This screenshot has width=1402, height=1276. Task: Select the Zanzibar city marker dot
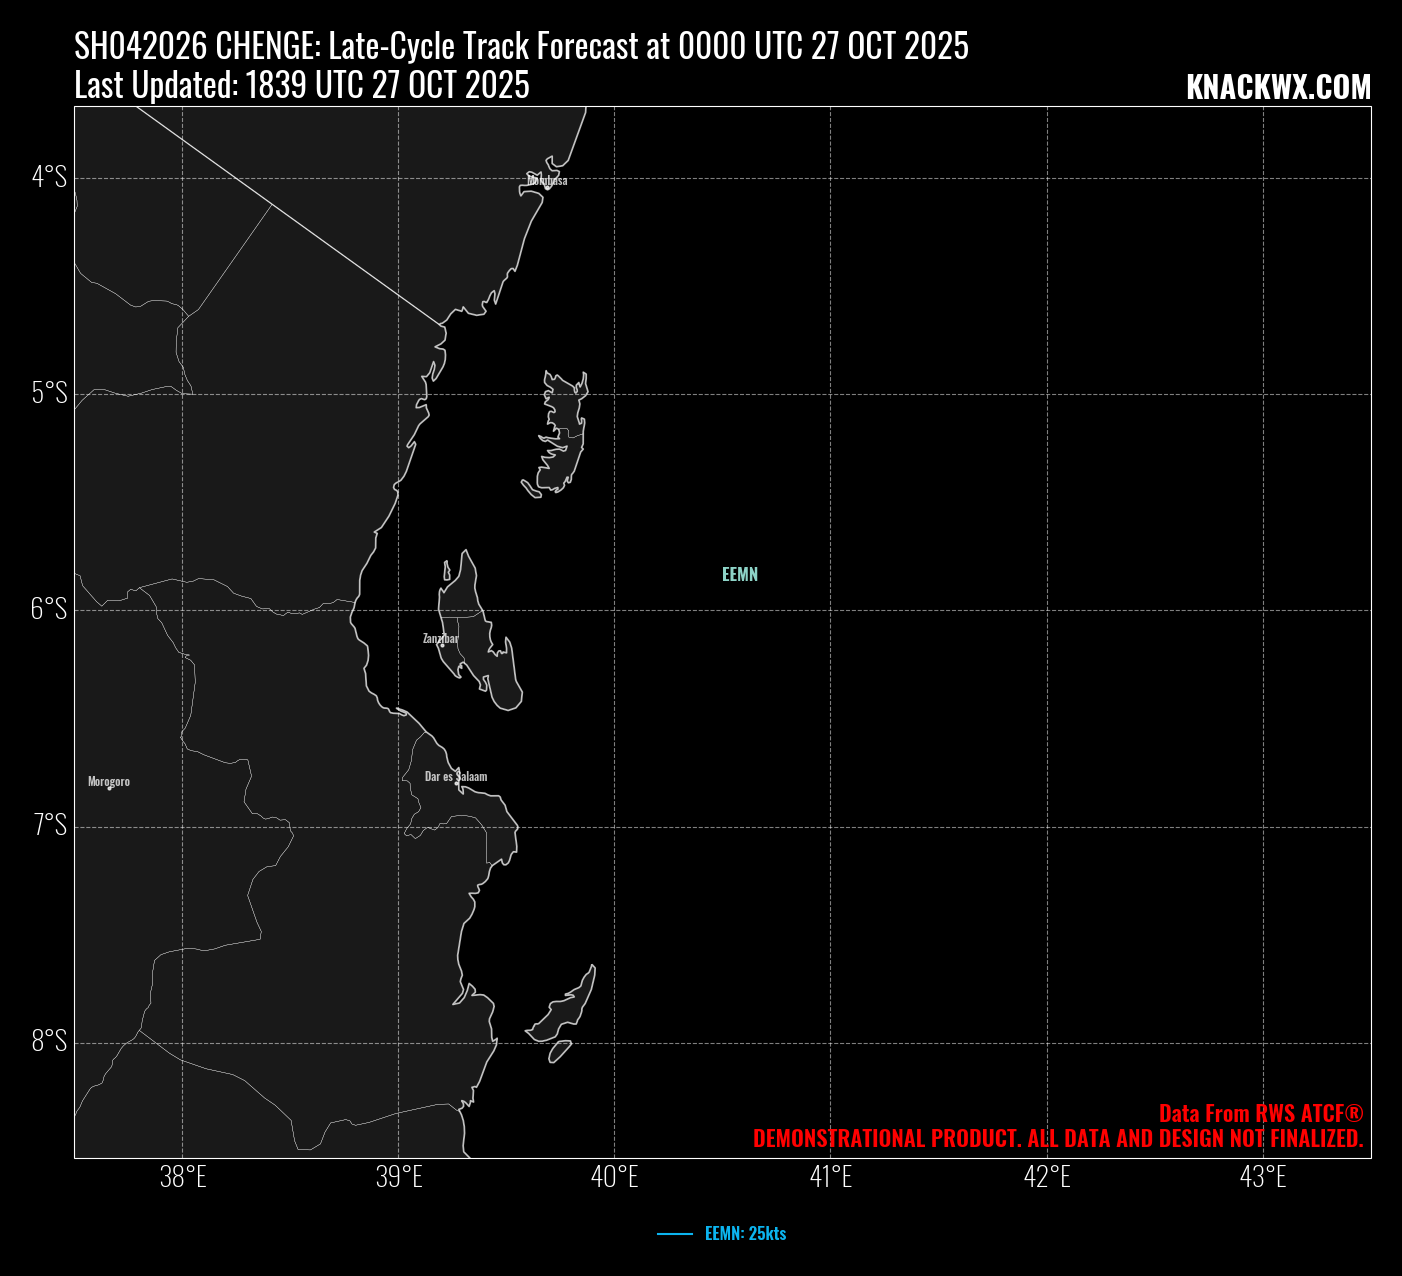pos(442,645)
